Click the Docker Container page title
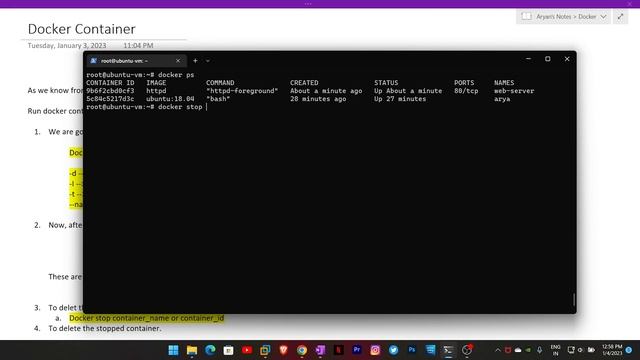The height and width of the screenshot is (360, 640). (x=82, y=29)
